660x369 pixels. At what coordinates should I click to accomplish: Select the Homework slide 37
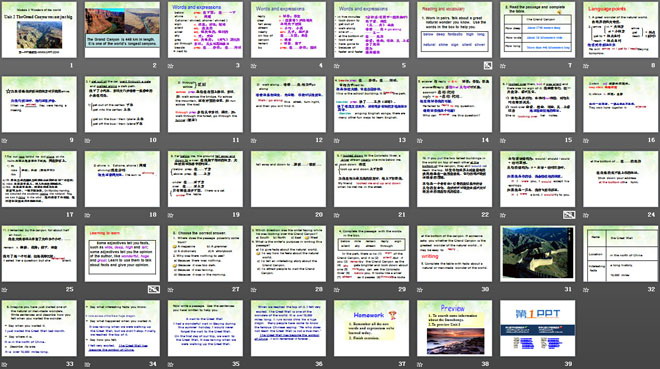click(x=371, y=328)
